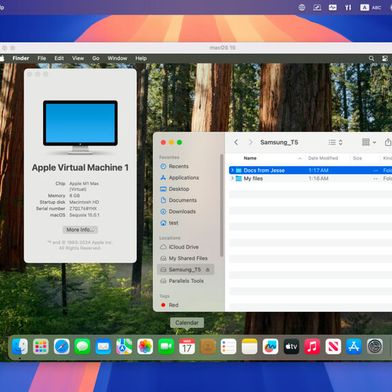Eject the Samsung_T5 drive in sidebar
Image resolution: width=392 pixels, height=392 pixels.
click(208, 270)
